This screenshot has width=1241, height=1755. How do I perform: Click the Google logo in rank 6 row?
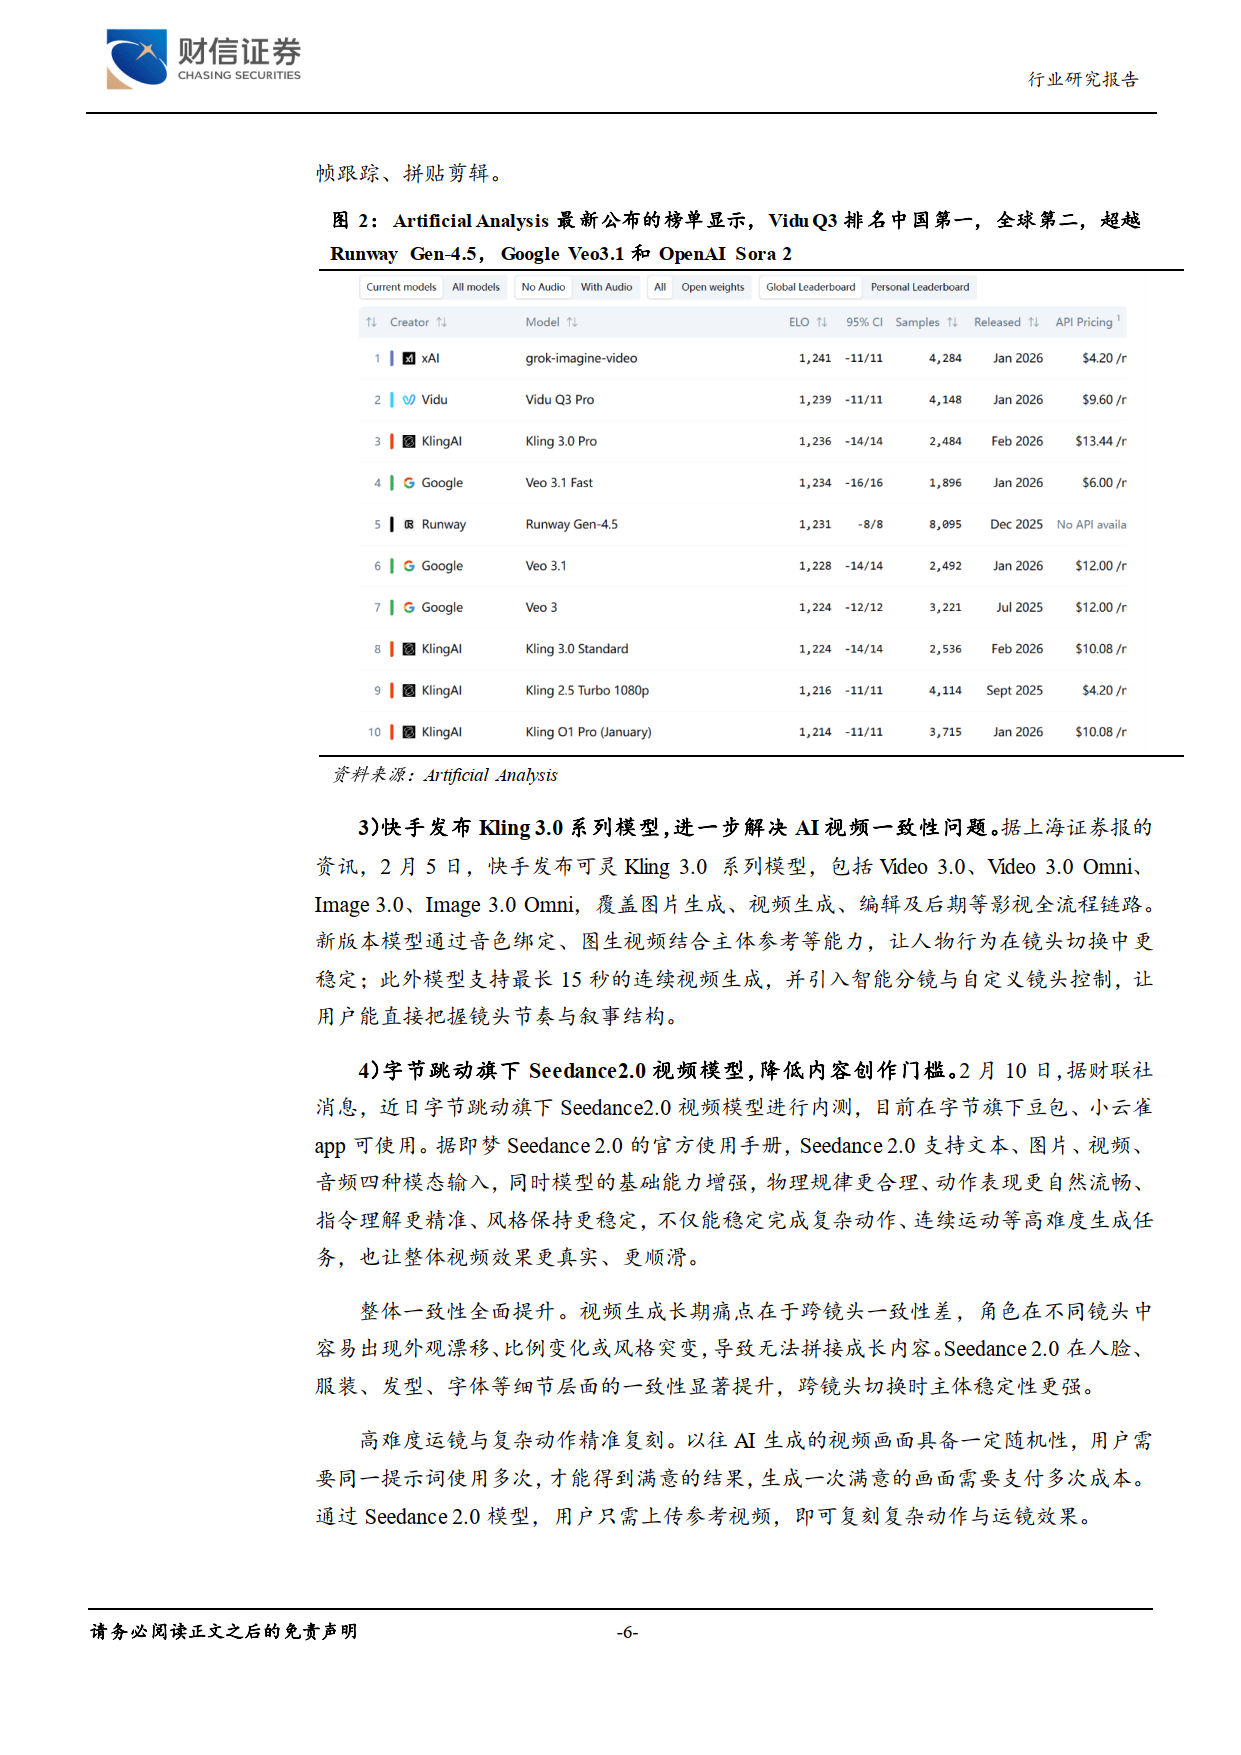pyautogui.click(x=409, y=566)
